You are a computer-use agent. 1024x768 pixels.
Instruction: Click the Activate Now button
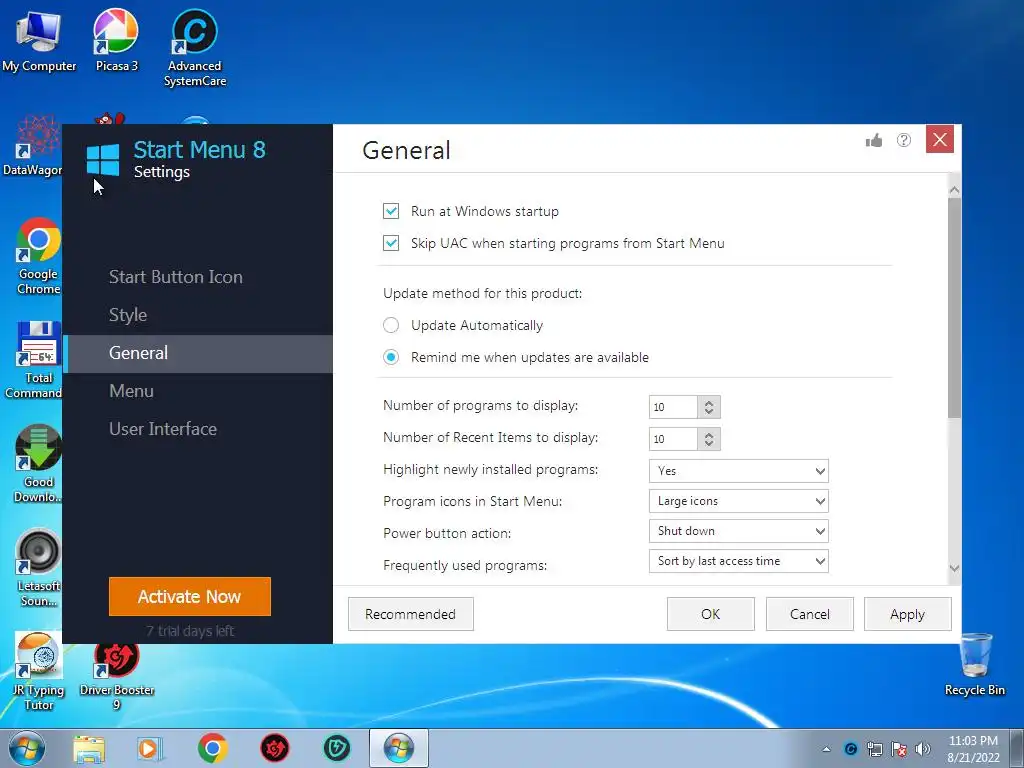tap(189, 596)
